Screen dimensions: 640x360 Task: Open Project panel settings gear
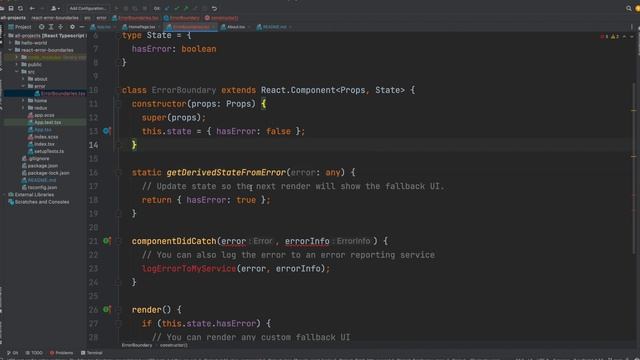point(72,27)
